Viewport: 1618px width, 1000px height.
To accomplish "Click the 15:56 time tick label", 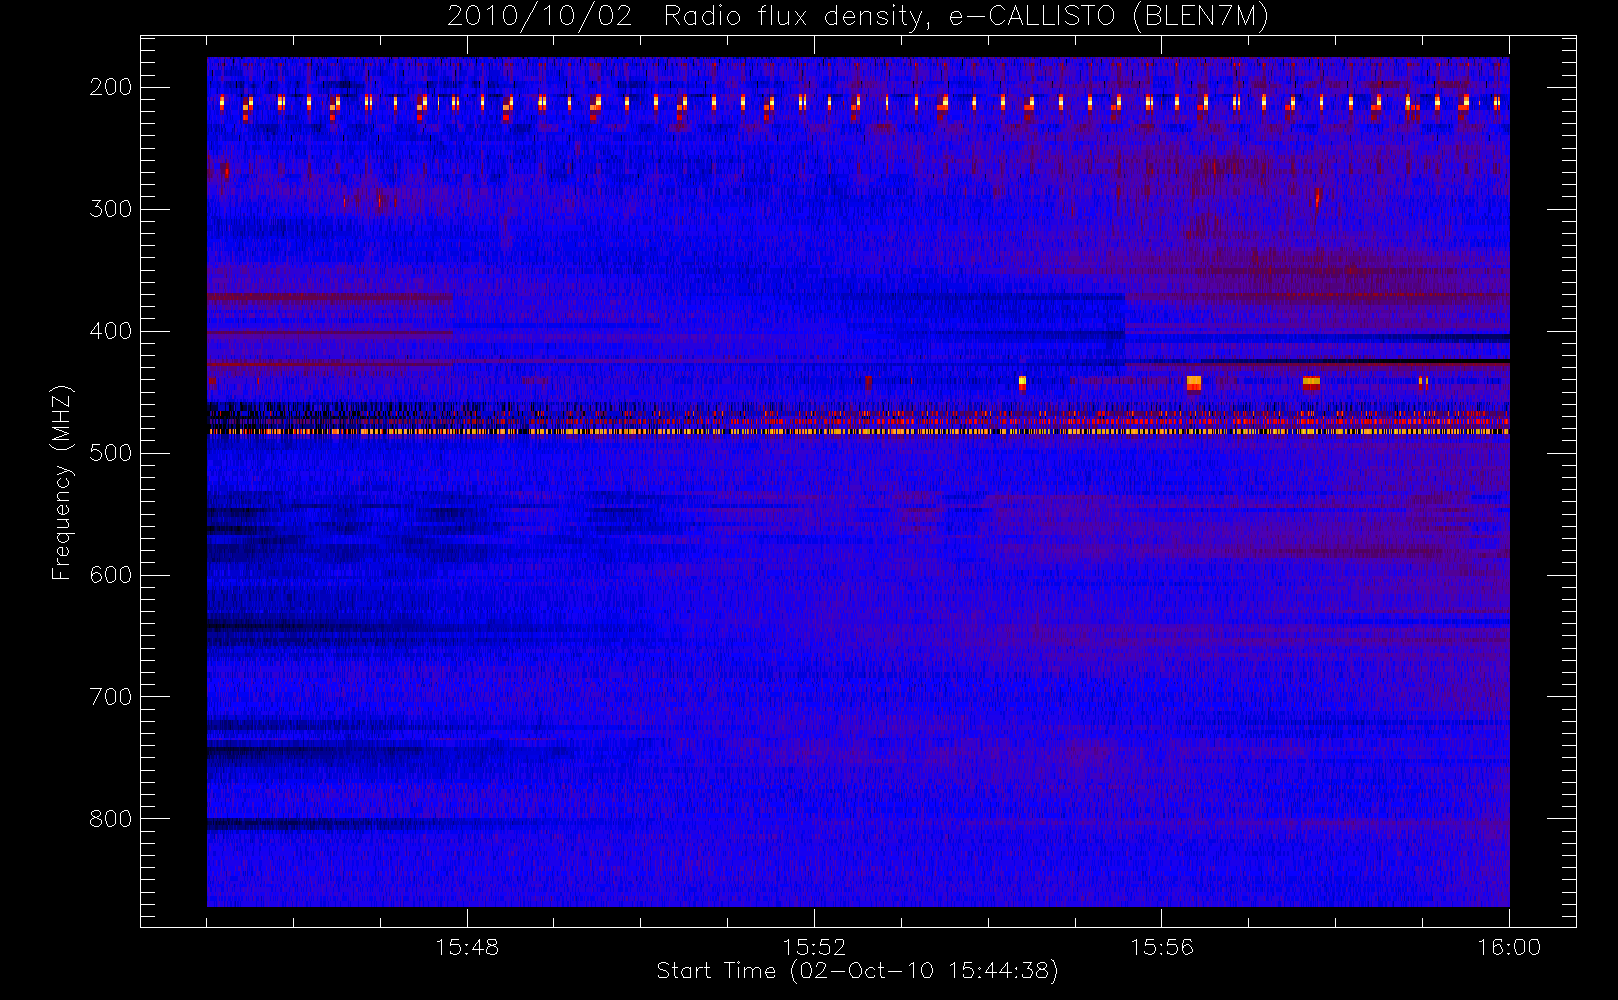I will (x=1162, y=947).
